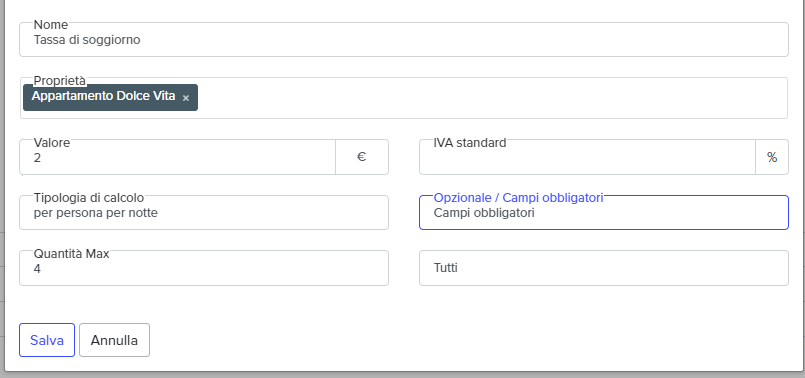
Task: Click the blue Opzionale / Campi obbligatori label
Action: click(x=518, y=198)
